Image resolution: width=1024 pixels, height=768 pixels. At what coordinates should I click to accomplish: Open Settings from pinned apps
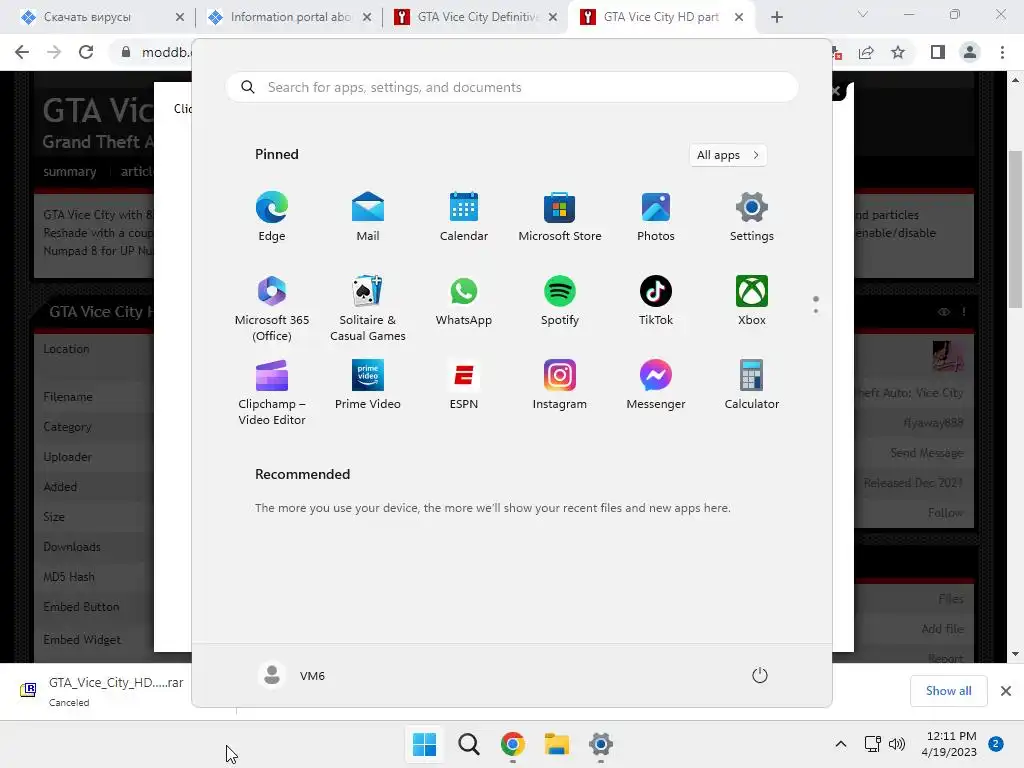[752, 217]
